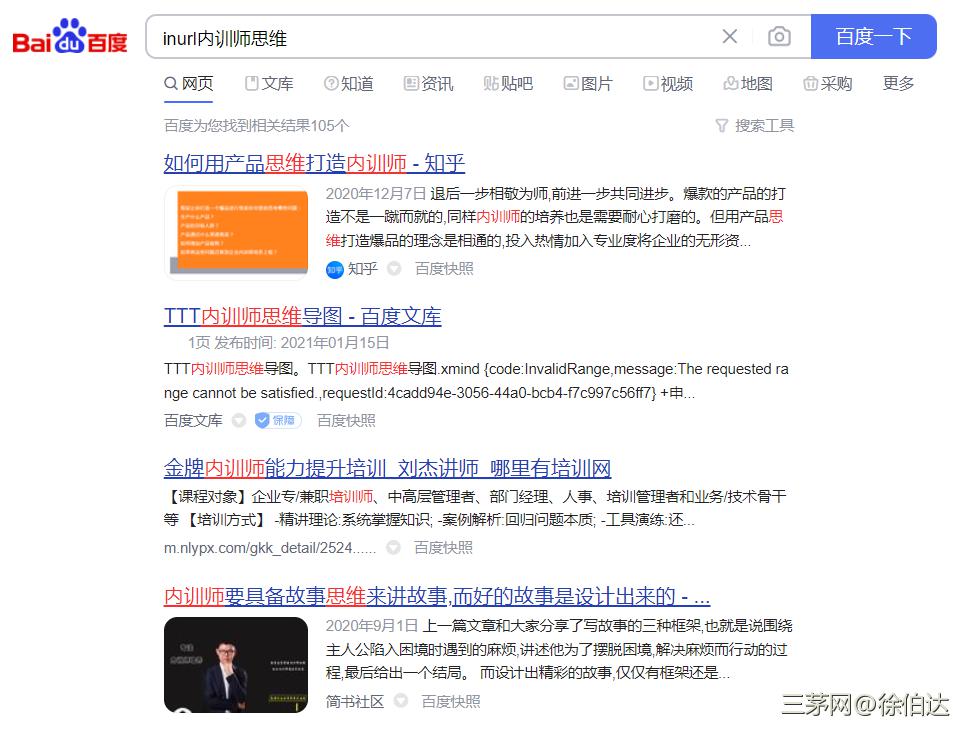Select the 网页 tab
This screenshot has width=953, height=737.
point(189,84)
